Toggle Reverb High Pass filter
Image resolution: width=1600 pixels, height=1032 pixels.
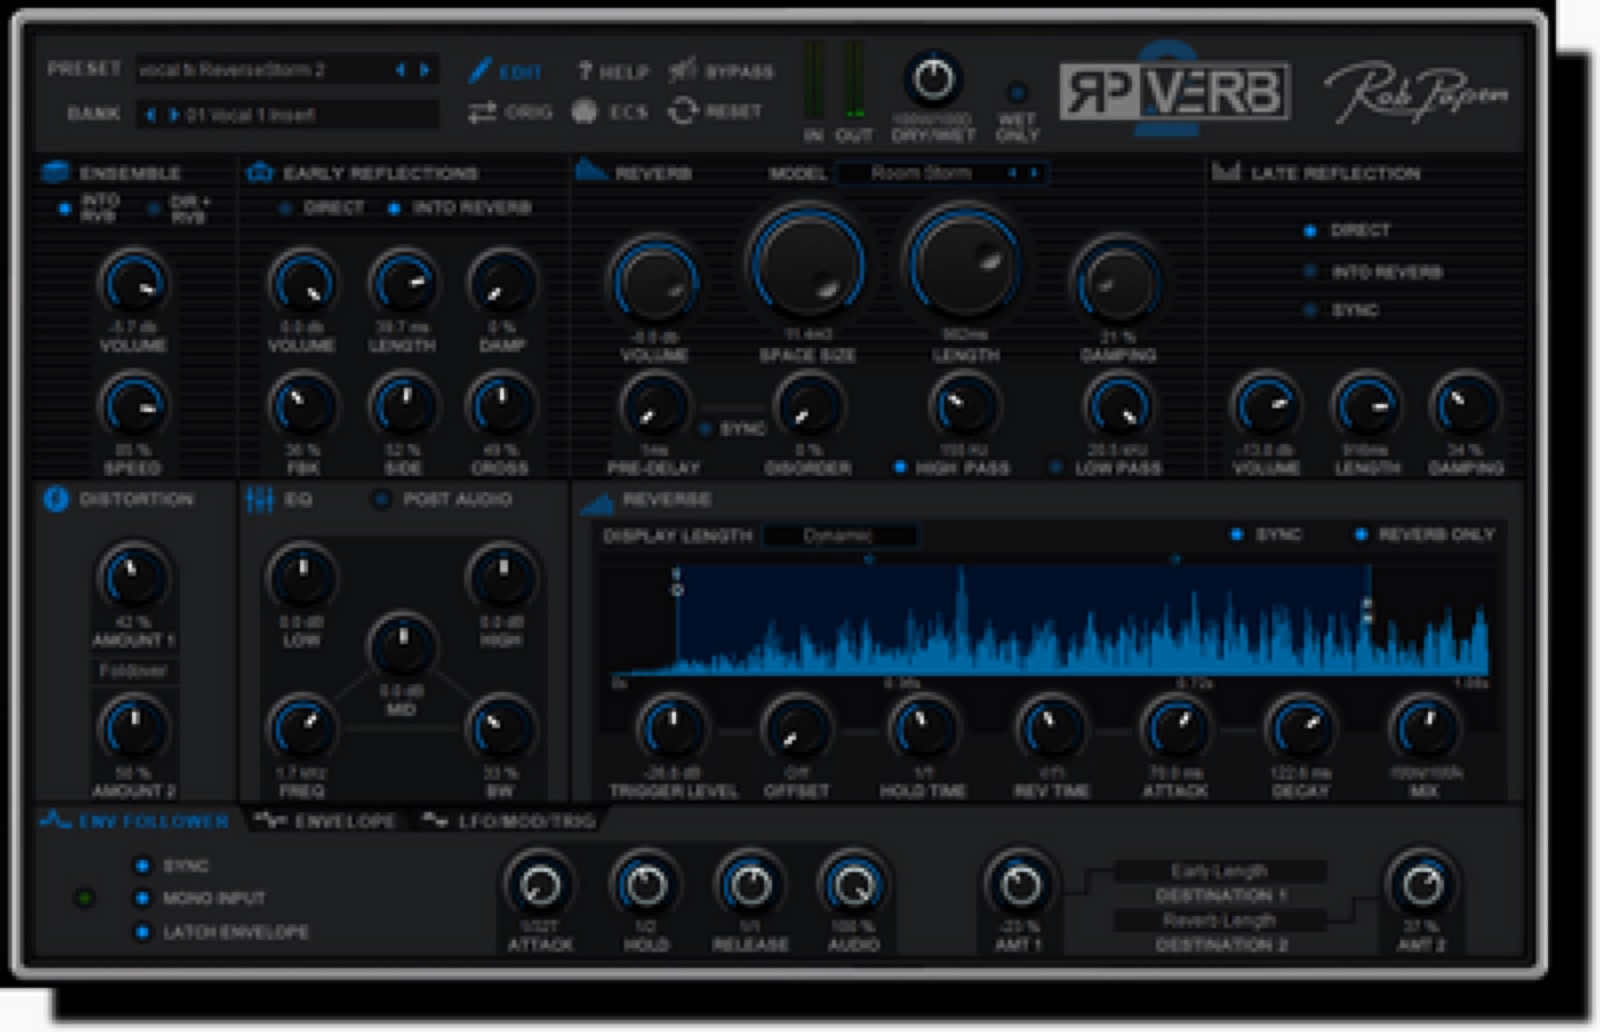pos(900,467)
